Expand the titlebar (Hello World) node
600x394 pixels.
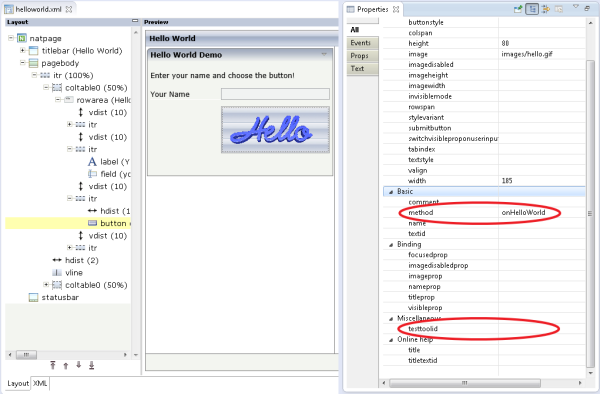click(x=23, y=50)
